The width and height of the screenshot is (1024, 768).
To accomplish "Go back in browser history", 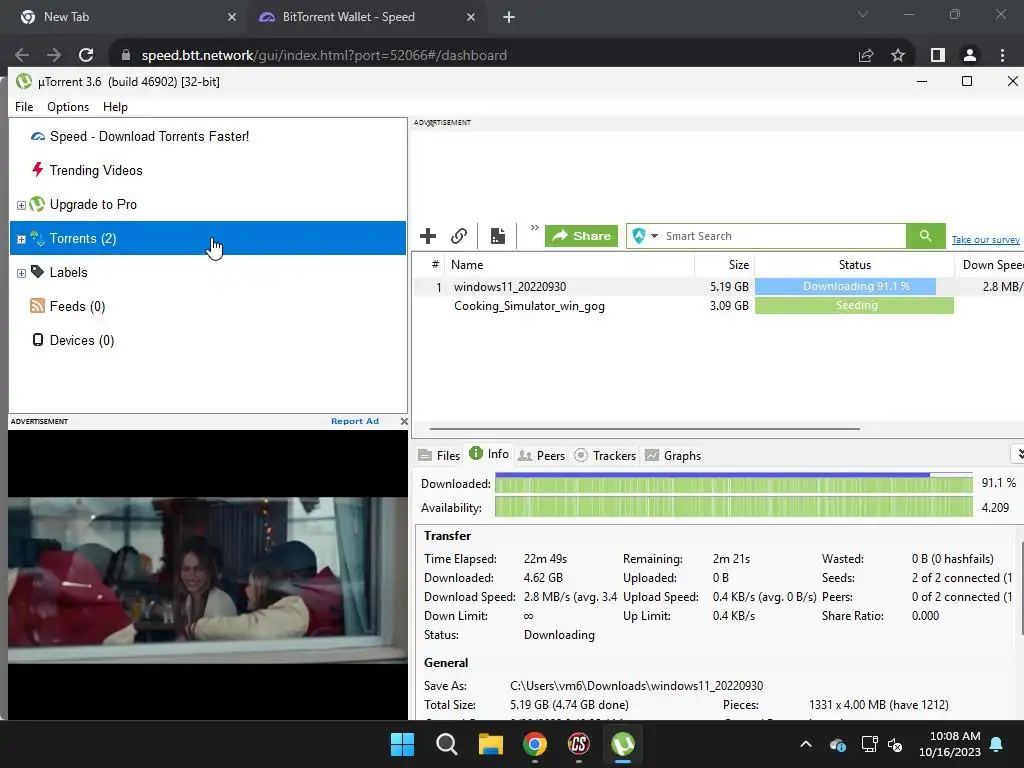I will tap(22, 55).
